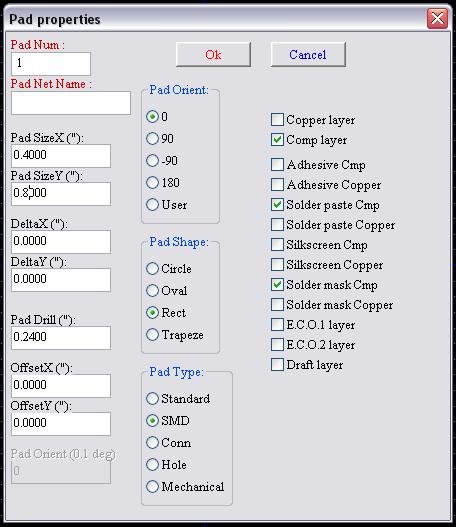Click the Pad SizeX value field
The image size is (456, 527).
(x=61, y=156)
